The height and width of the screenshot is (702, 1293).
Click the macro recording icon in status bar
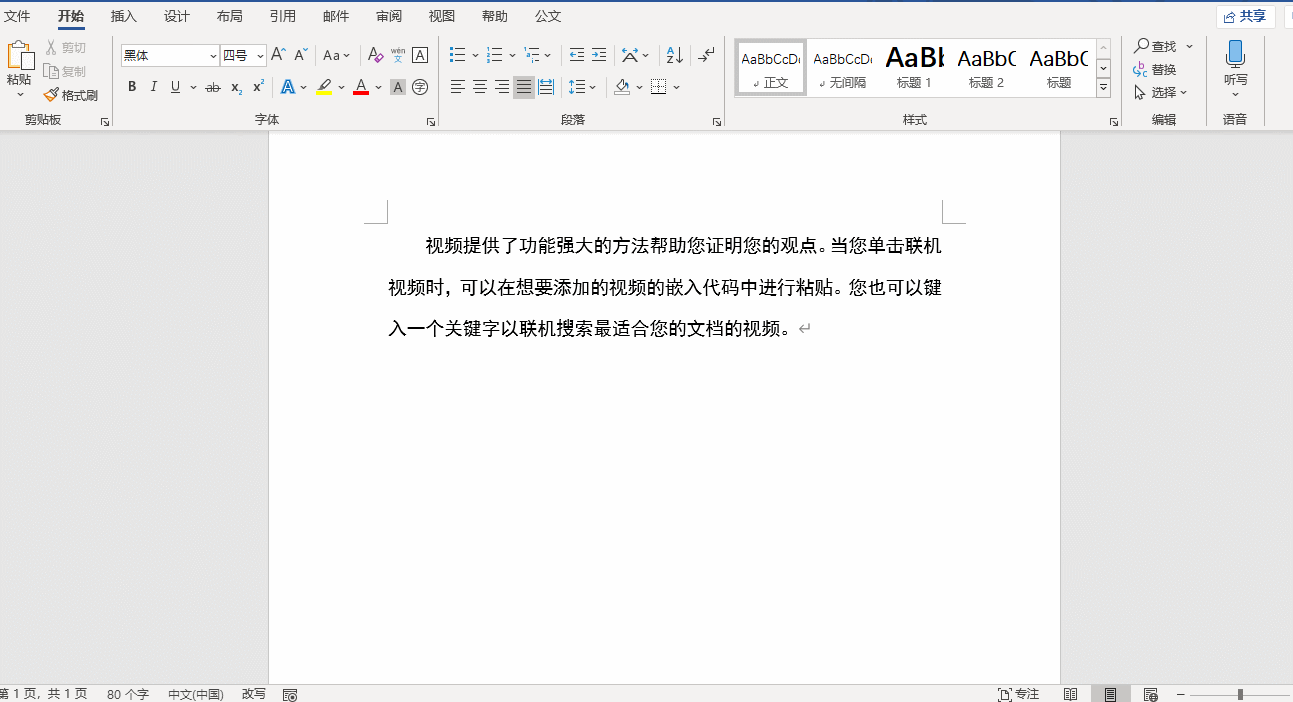(x=290, y=694)
